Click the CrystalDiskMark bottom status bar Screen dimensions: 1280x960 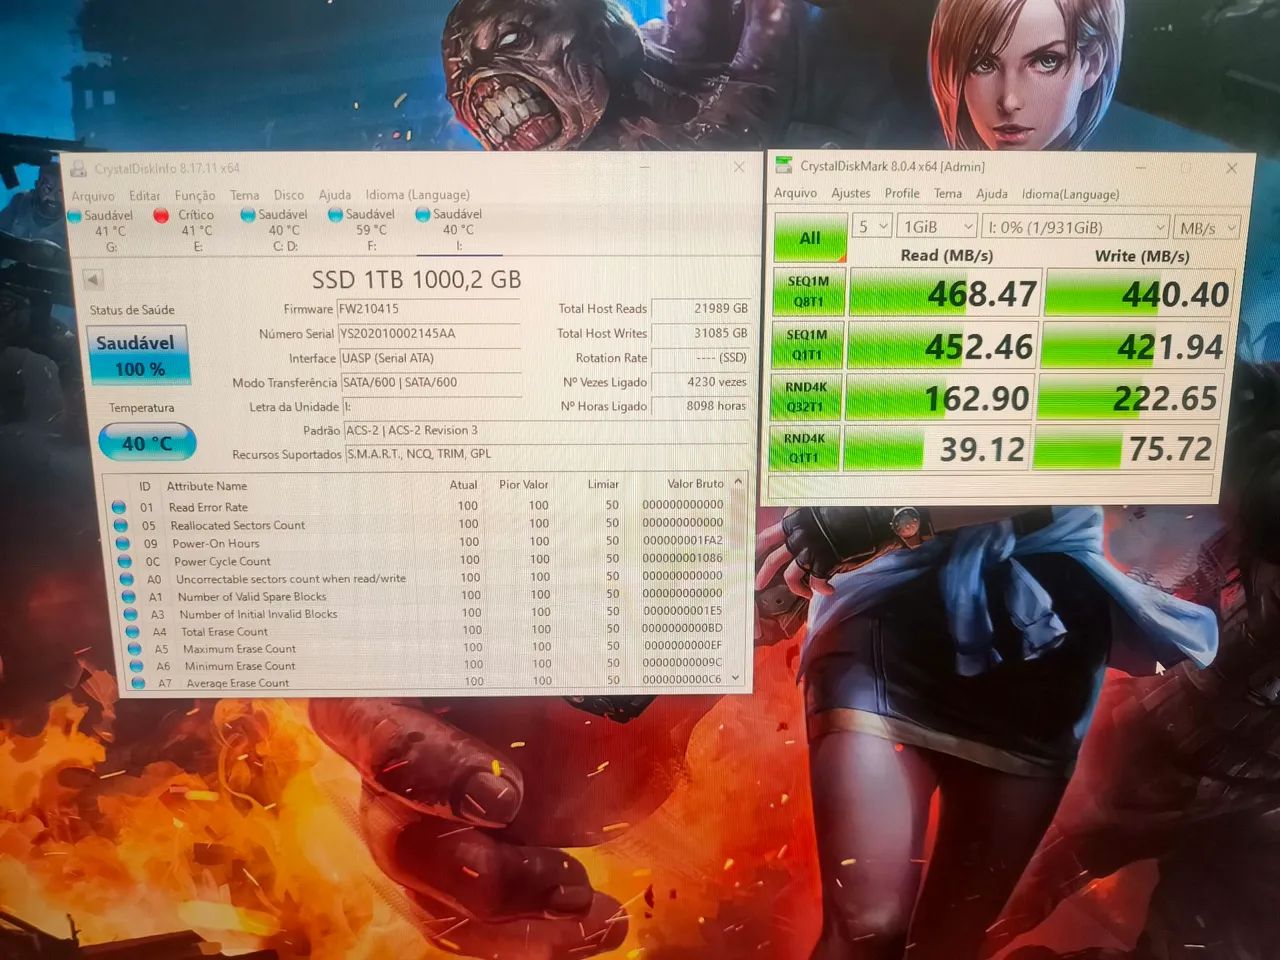point(990,486)
